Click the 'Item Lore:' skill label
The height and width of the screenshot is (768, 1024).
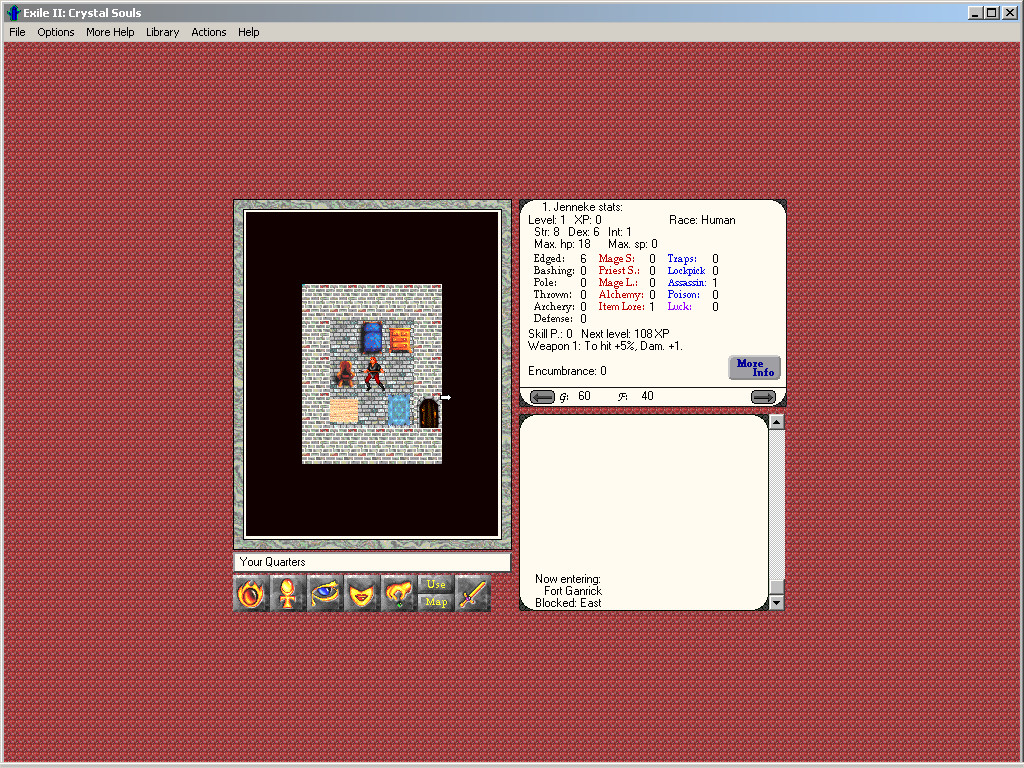pos(621,306)
